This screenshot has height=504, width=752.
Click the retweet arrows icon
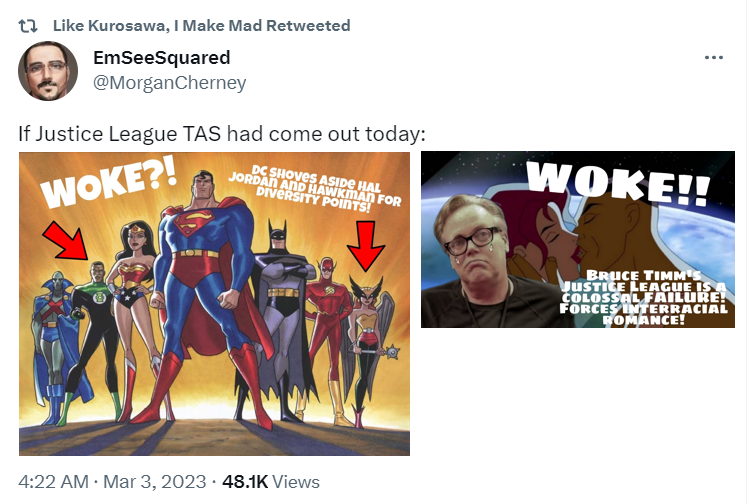point(28,26)
